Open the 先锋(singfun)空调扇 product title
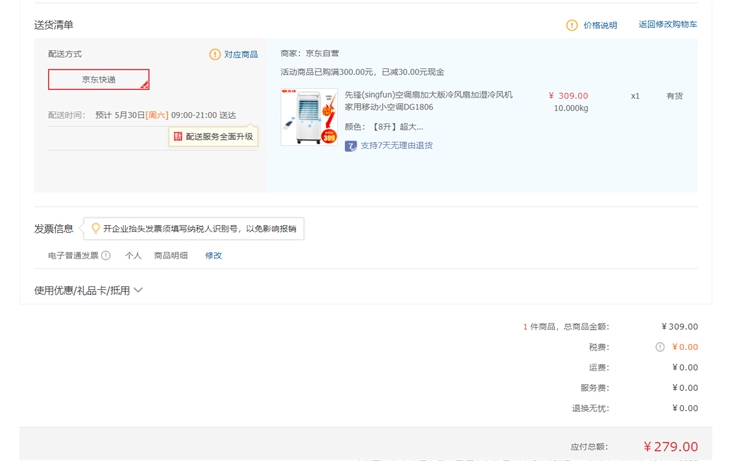Viewport: 750px width, 461px height. (429, 101)
